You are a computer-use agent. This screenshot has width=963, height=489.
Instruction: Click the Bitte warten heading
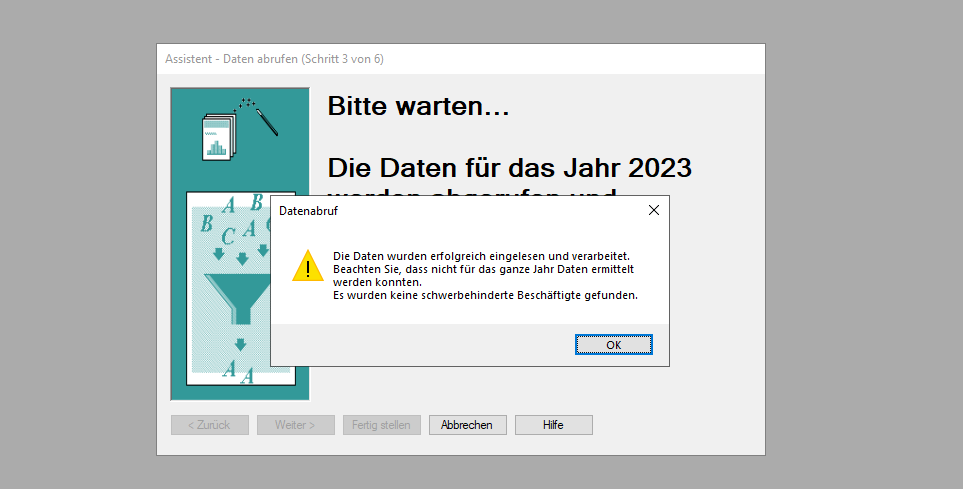coord(419,107)
